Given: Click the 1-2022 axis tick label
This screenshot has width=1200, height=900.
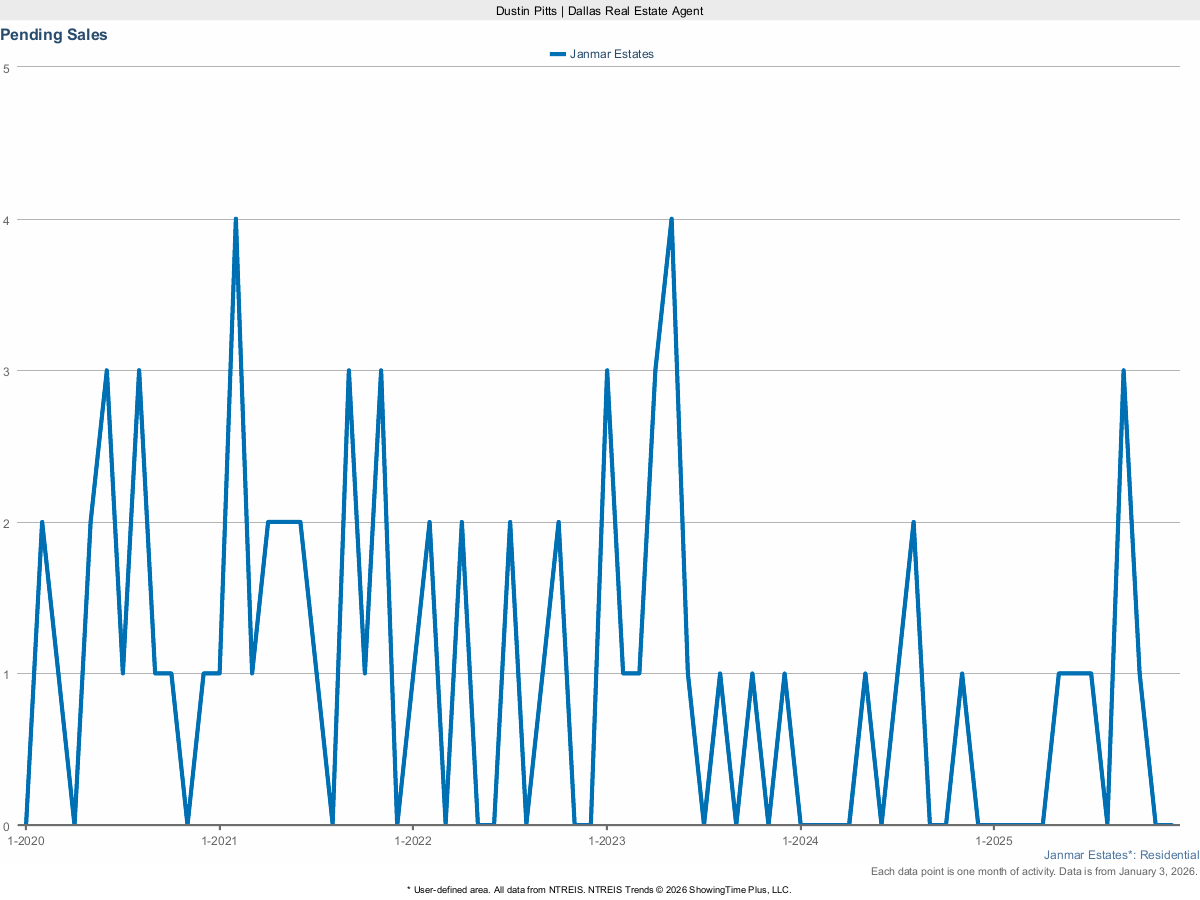Looking at the screenshot, I should pyautogui.click(x=415, y=841).
